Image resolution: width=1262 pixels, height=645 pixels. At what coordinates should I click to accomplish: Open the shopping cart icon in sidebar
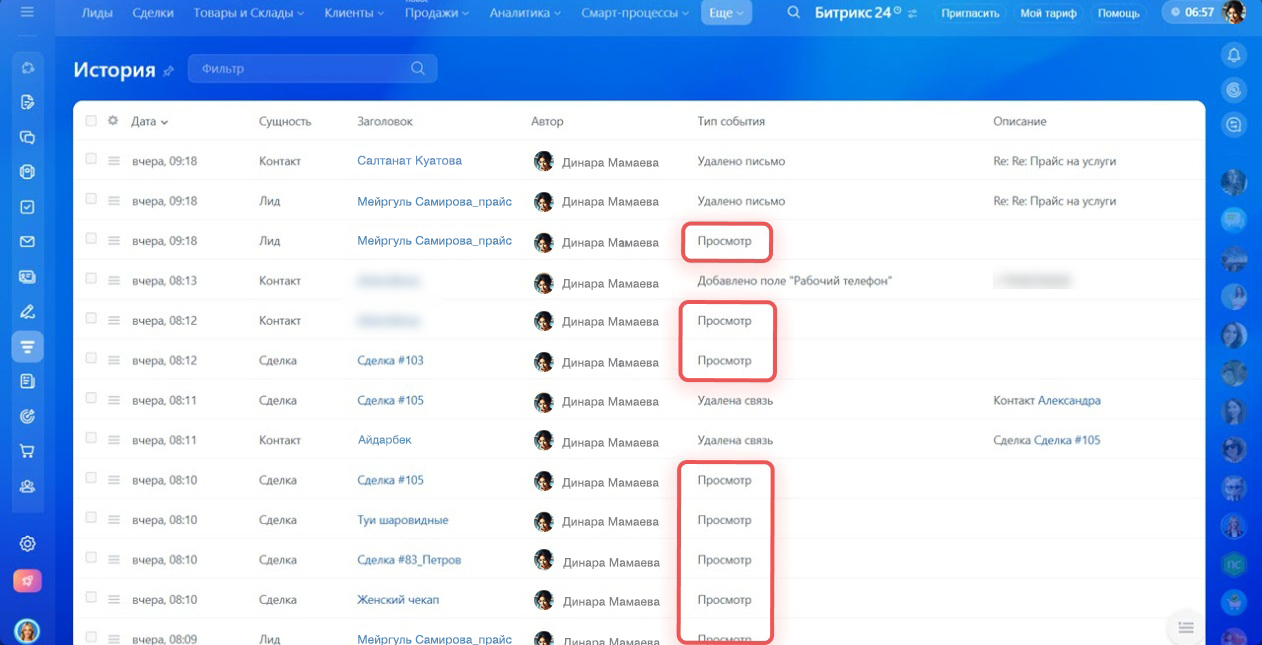(x=27, y=451)
